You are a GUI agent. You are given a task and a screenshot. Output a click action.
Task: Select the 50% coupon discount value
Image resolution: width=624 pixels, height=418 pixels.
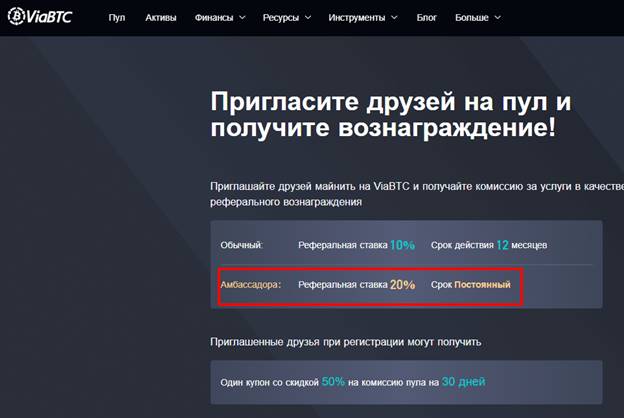(x=333, y=382)
